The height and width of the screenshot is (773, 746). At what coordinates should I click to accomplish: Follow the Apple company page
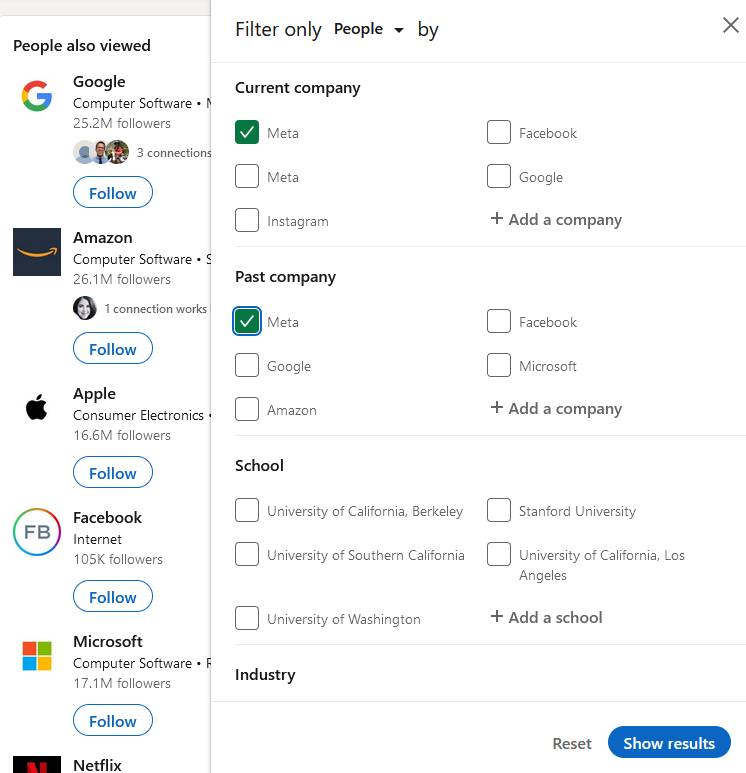pos(113,473)
